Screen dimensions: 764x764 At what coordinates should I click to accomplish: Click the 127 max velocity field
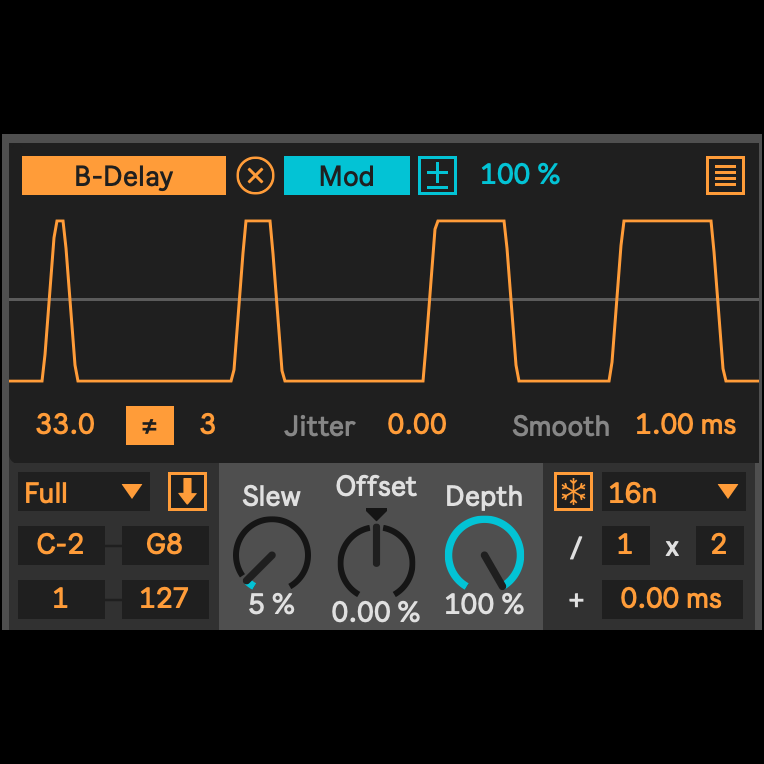click(165, 598)
